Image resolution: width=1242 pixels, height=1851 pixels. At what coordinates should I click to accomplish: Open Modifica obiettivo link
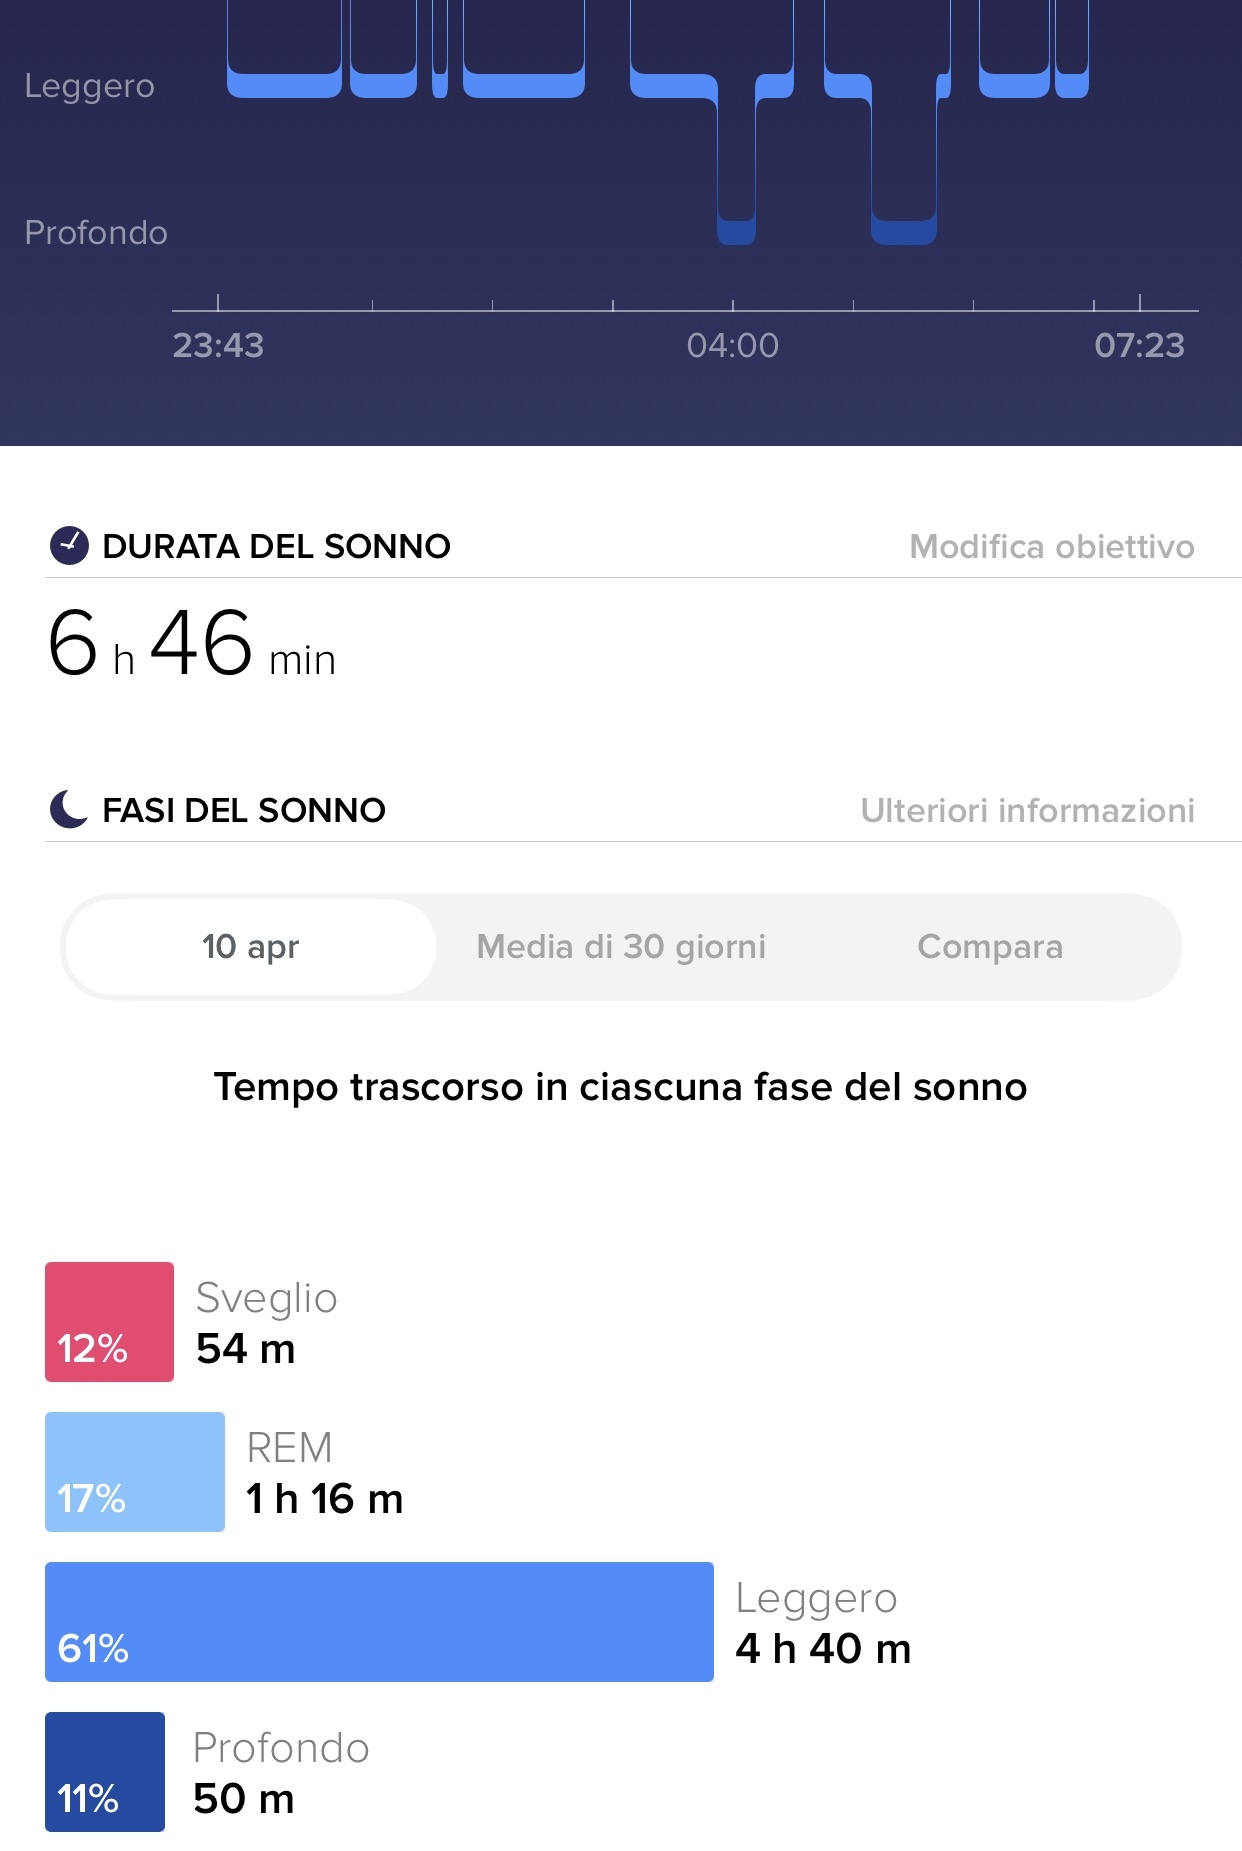[1052, 547]
